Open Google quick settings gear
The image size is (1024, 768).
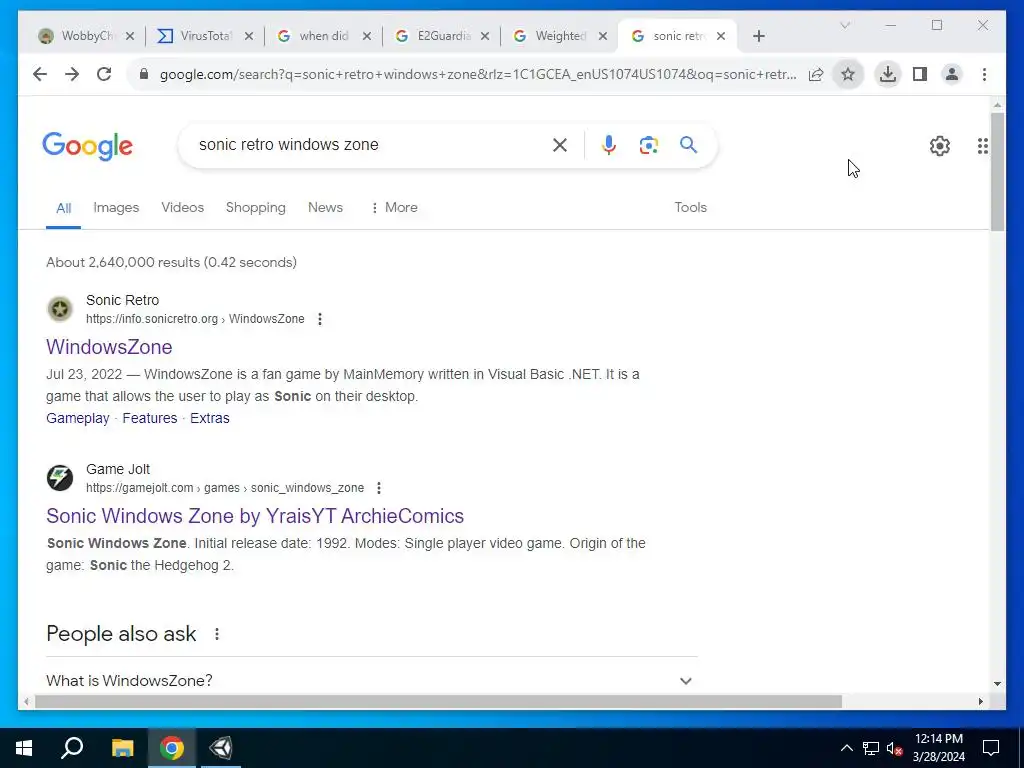[940, 146]
